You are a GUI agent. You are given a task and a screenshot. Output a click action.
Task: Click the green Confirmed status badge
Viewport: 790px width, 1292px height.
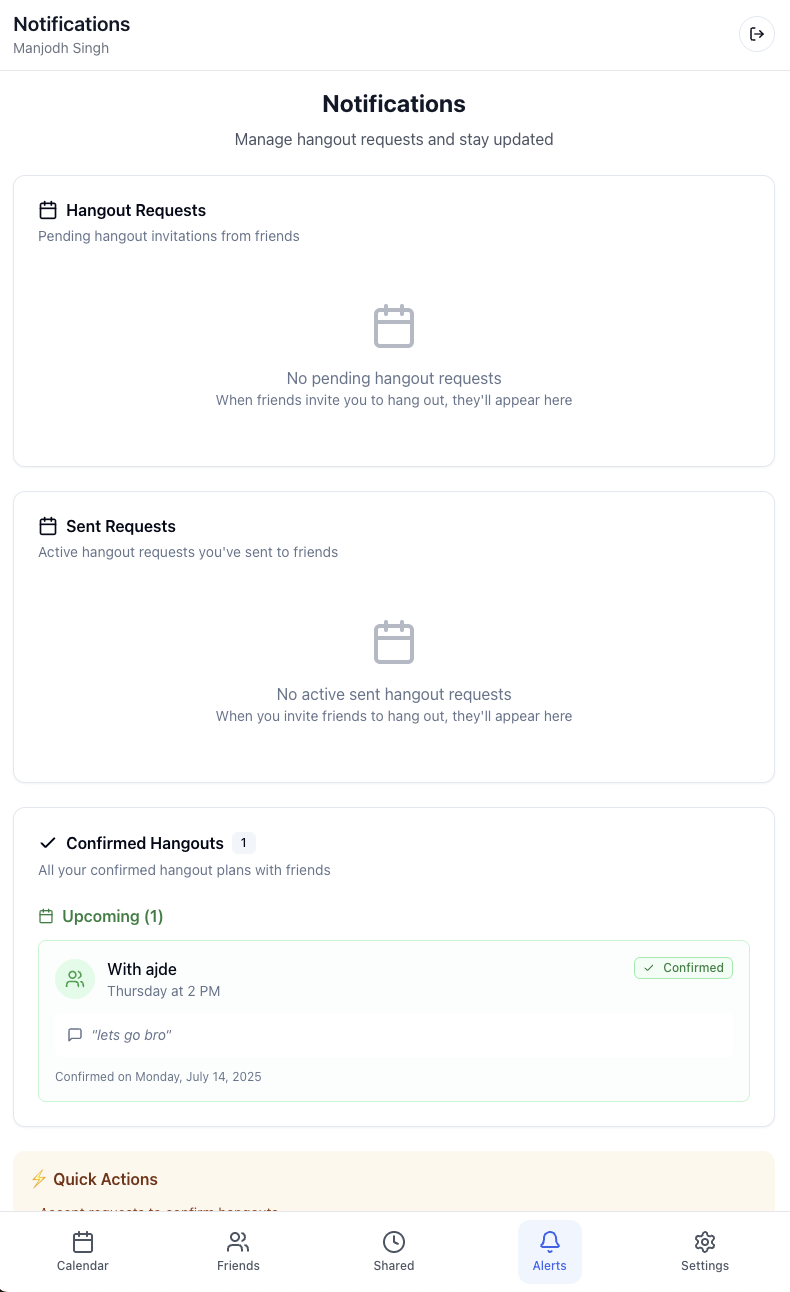[683, 968]
